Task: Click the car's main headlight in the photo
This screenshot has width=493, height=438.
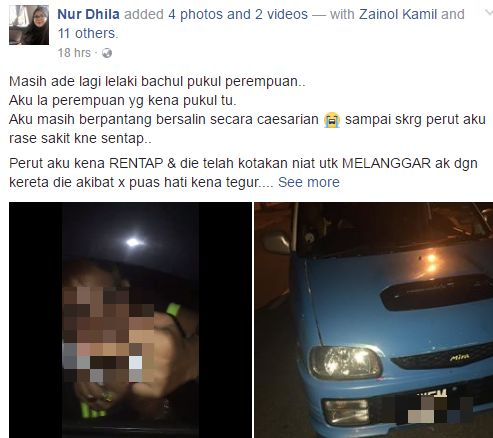Action: (x=345, y=362)
